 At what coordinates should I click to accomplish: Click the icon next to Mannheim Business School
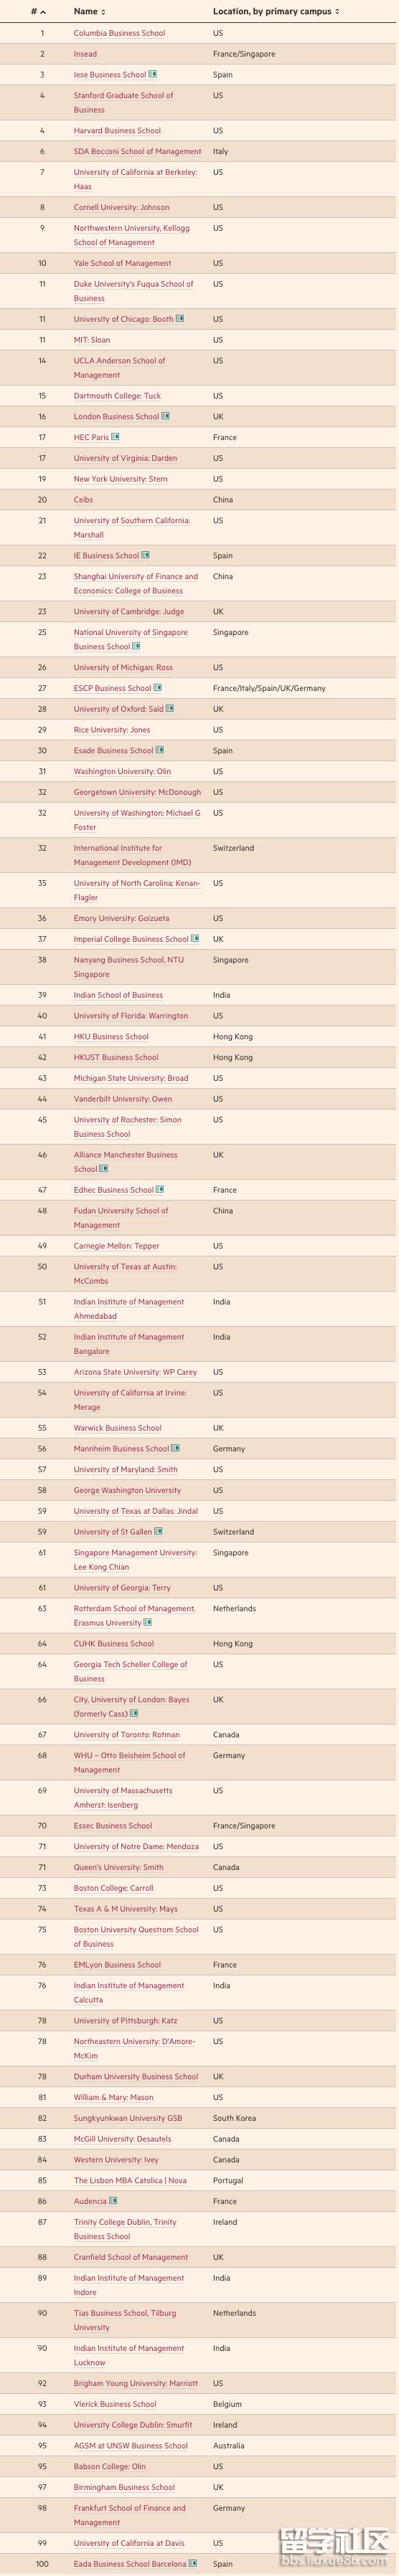pos(176,1448)
